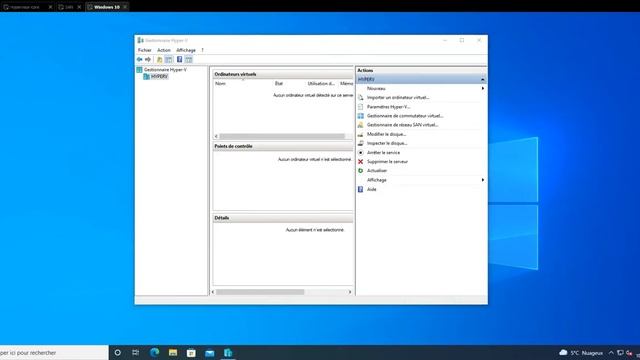Click the Importer un ordinateur virtuel icon
This screenshot has height=360, width=640.
tap(360, 98)
